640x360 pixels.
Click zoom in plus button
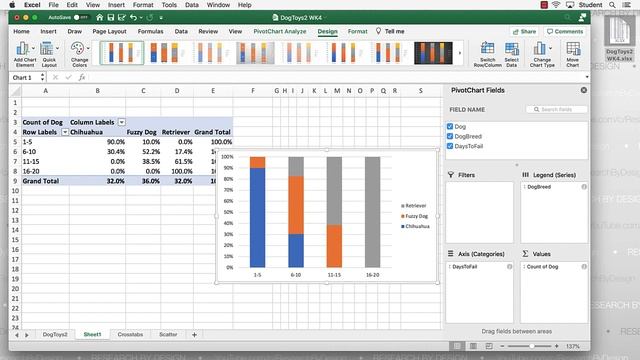[556, 346]
